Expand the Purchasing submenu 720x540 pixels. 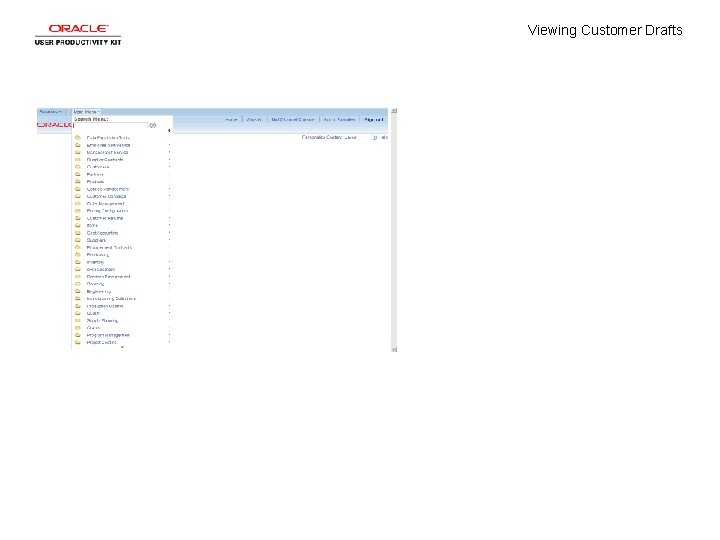coord(98,255)
